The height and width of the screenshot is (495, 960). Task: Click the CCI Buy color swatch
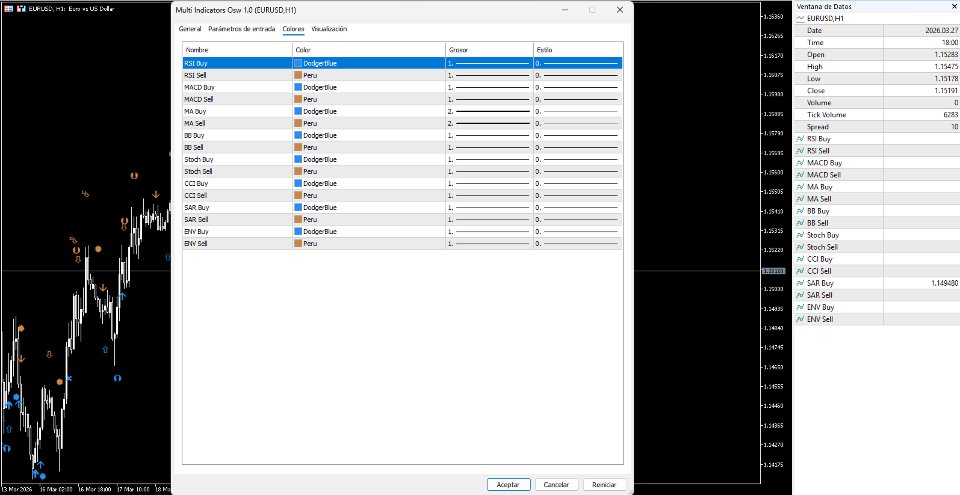[298, 183]
